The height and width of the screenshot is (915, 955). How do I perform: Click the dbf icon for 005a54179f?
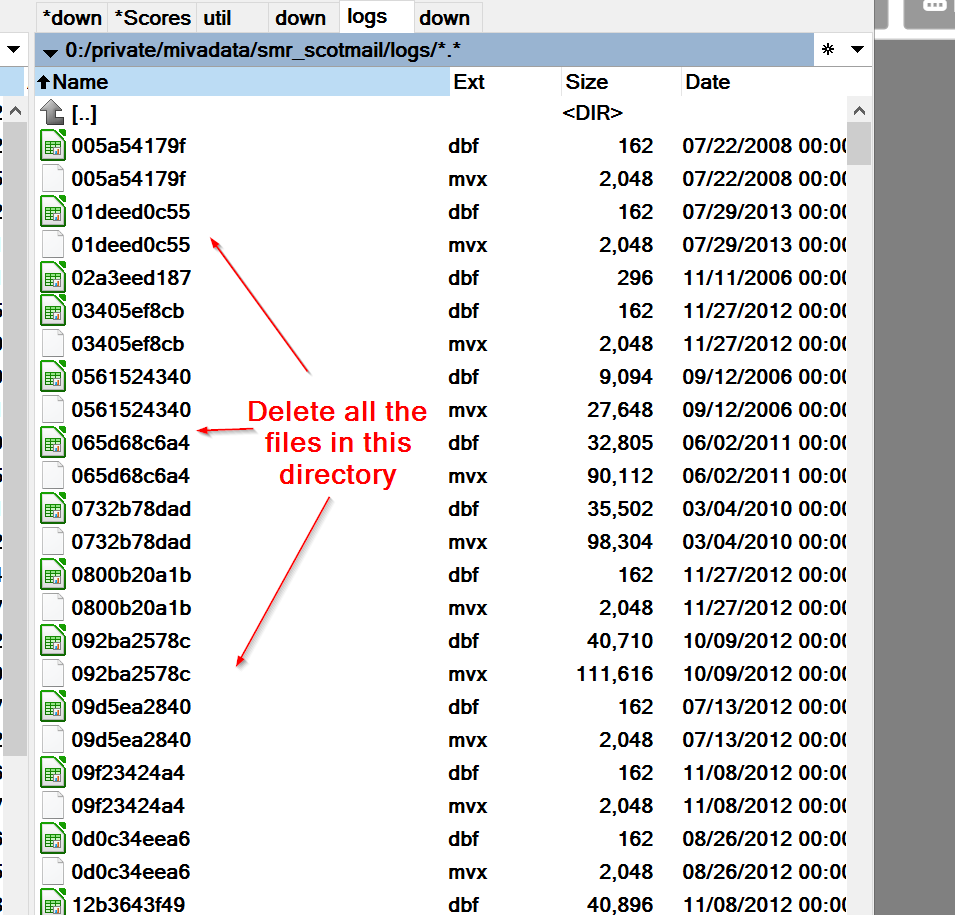click(x=53, y=147)
